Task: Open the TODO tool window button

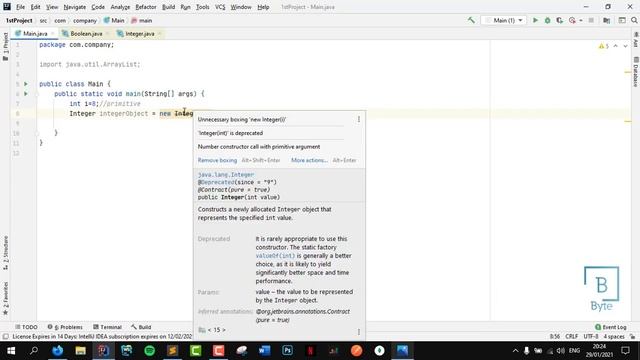Action: coord(26,327)
